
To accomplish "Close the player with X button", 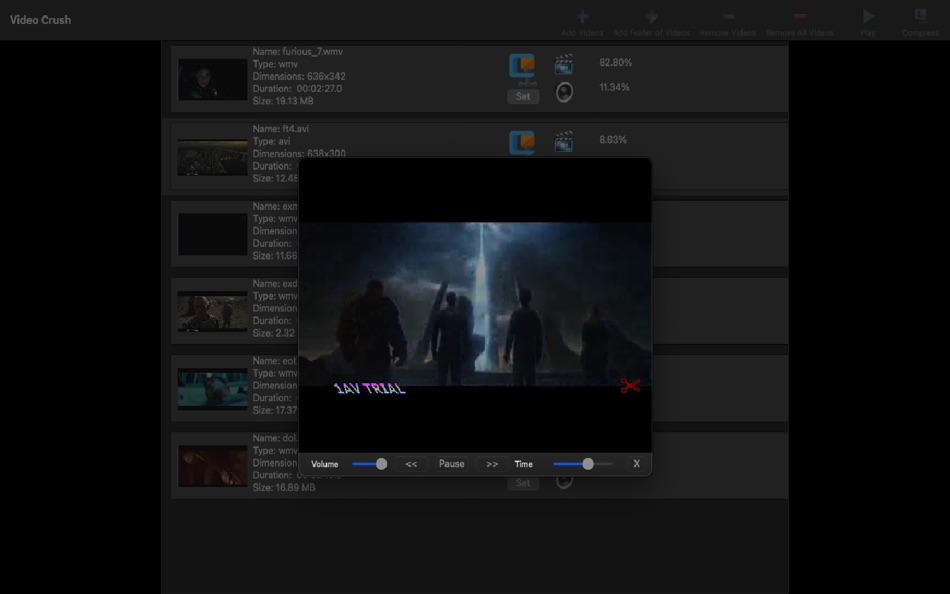I will [636, 464].
